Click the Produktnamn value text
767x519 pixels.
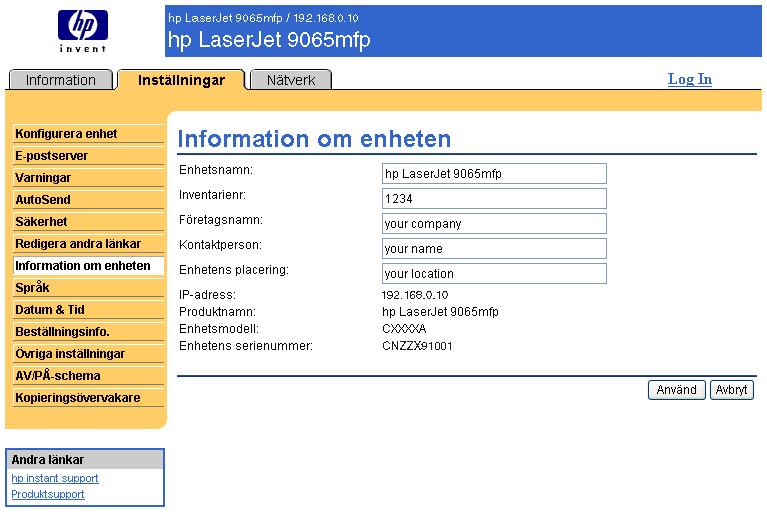(x=440, y=312)
